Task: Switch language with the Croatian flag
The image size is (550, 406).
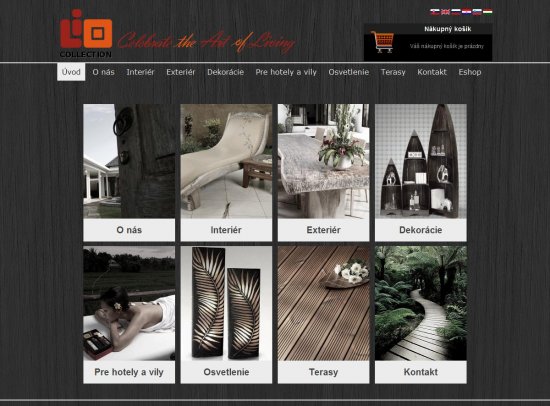Action: (x=466, y=12)
